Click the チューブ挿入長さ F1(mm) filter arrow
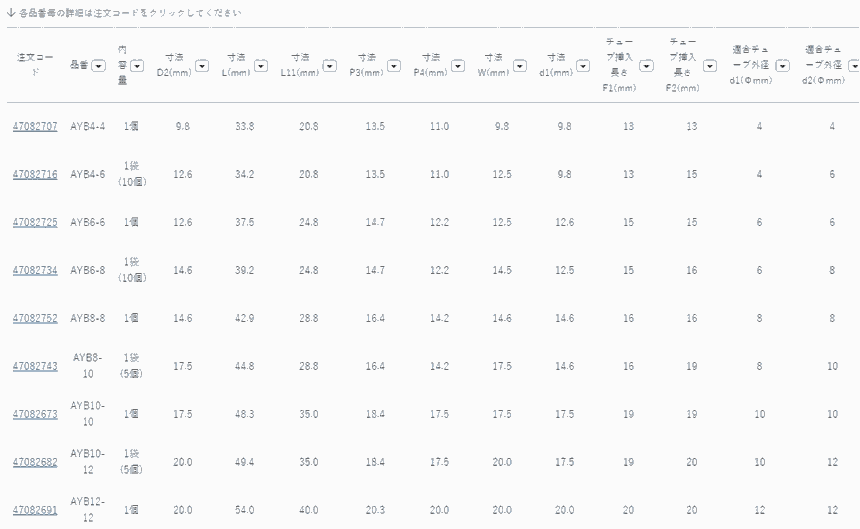 pyautogui.click(x=646, y=66)
